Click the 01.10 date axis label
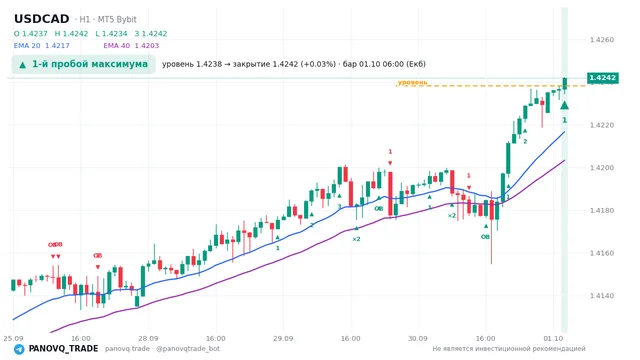 [553, 338]
